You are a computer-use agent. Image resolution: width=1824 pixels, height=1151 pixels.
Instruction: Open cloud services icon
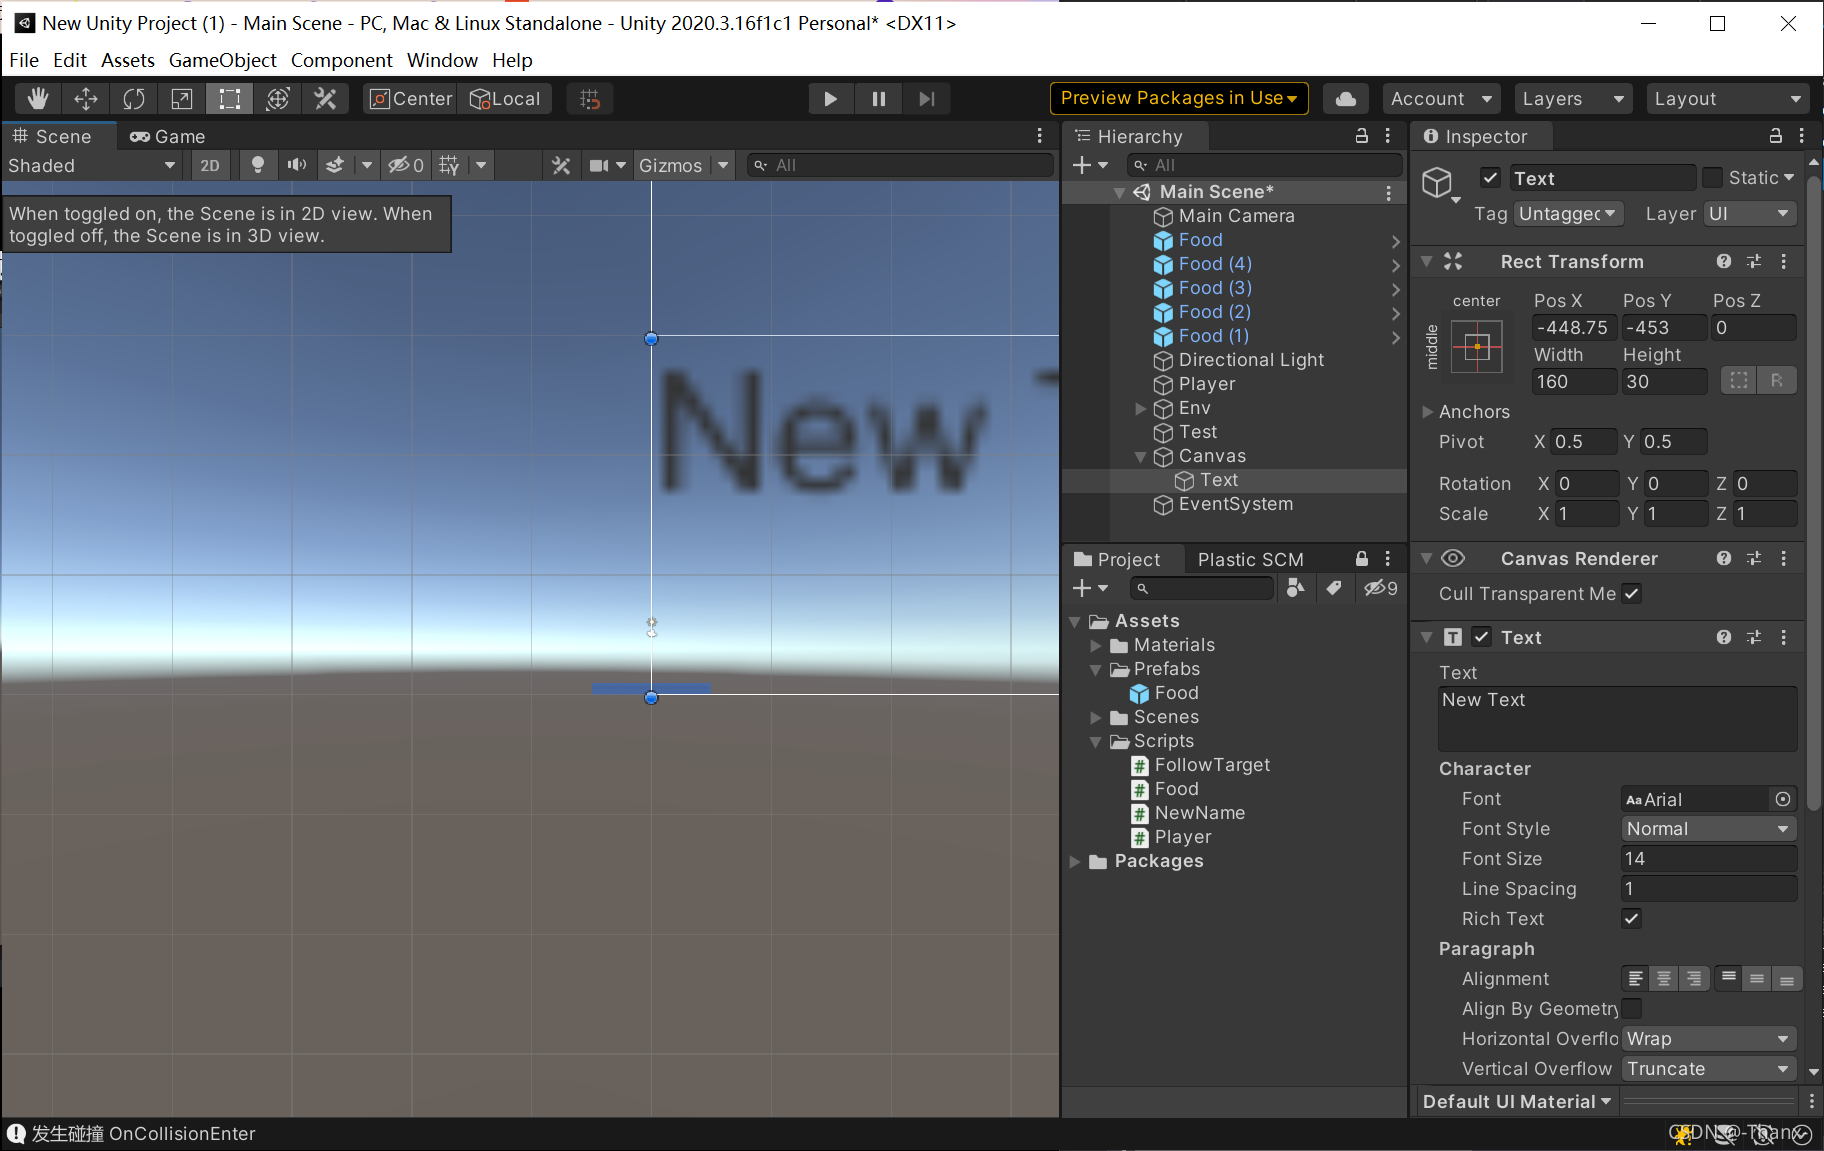tap(1346, 99)
